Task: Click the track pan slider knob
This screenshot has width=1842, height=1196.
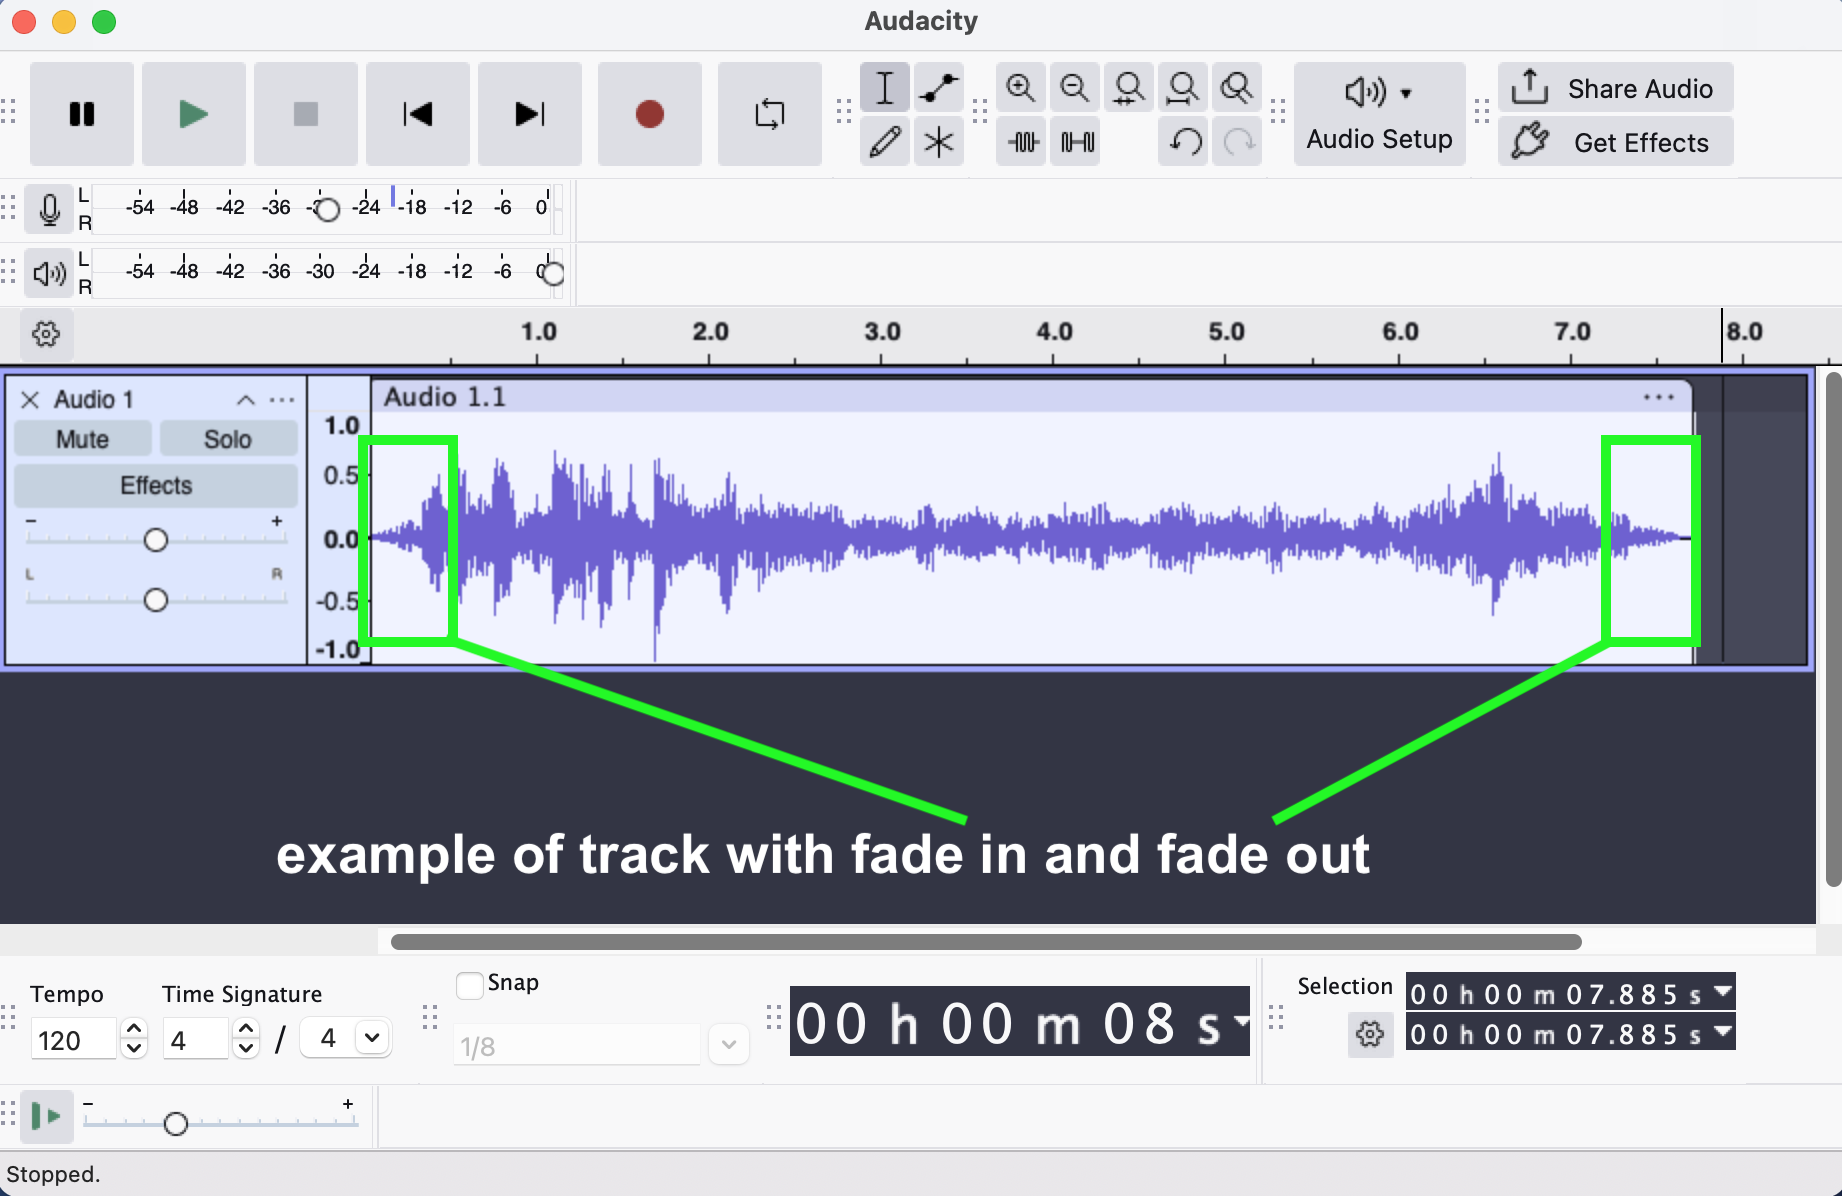Action: click(155, 600)
